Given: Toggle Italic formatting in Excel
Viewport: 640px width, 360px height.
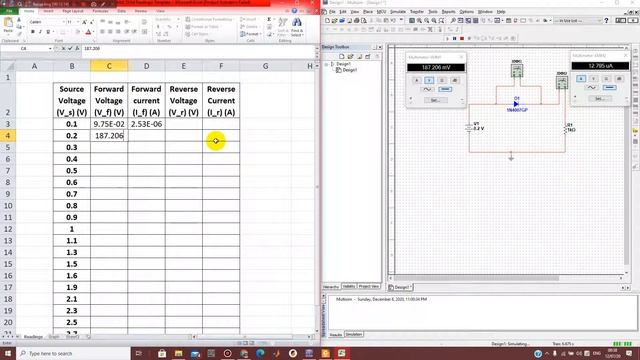Looking at the screenshot, I should (40, 32).
